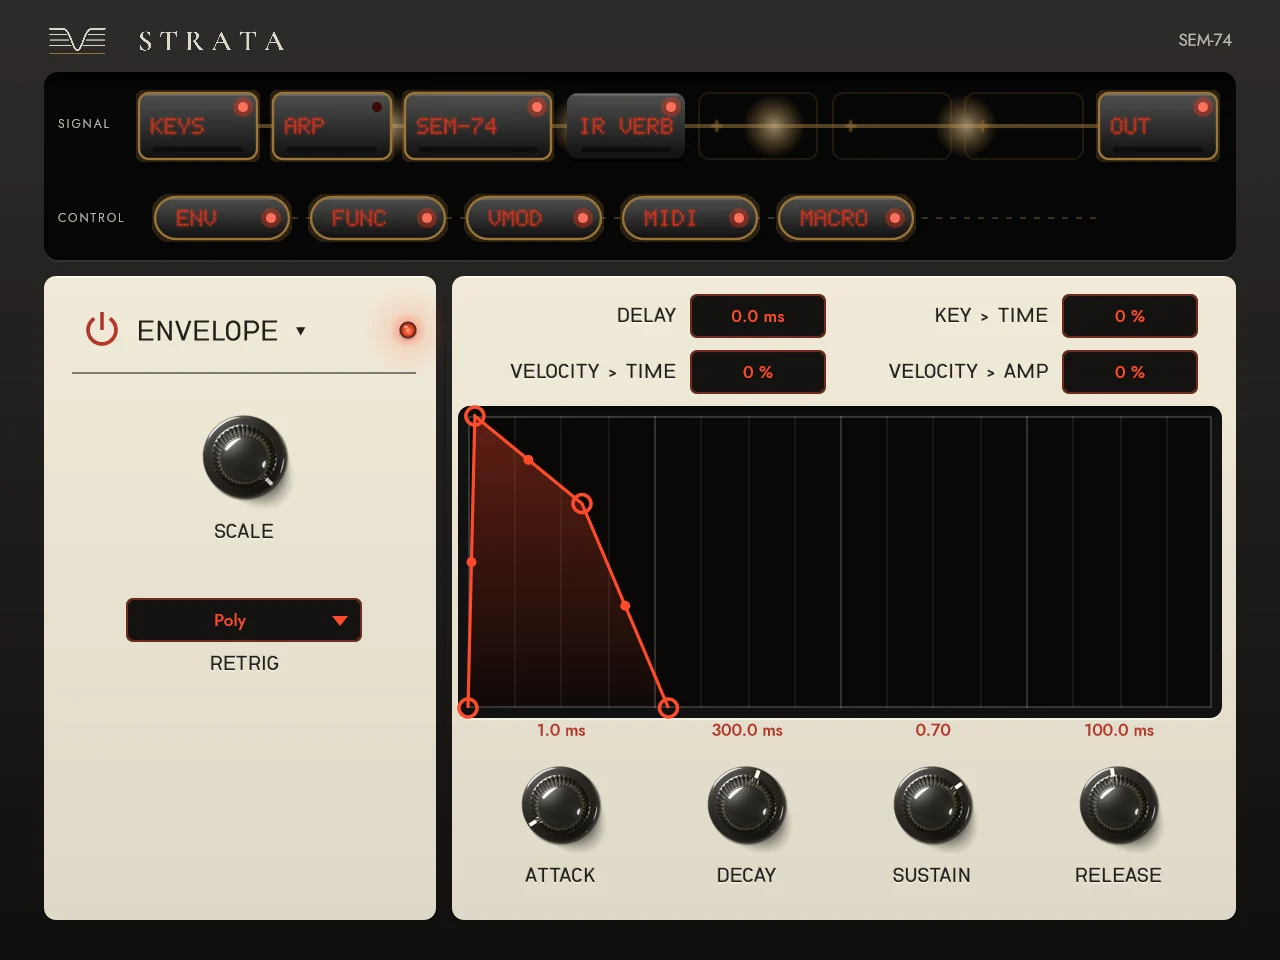Screen dimensions: 1280x960
Task: Click the SCALE knob
Action: coord(244,458)
